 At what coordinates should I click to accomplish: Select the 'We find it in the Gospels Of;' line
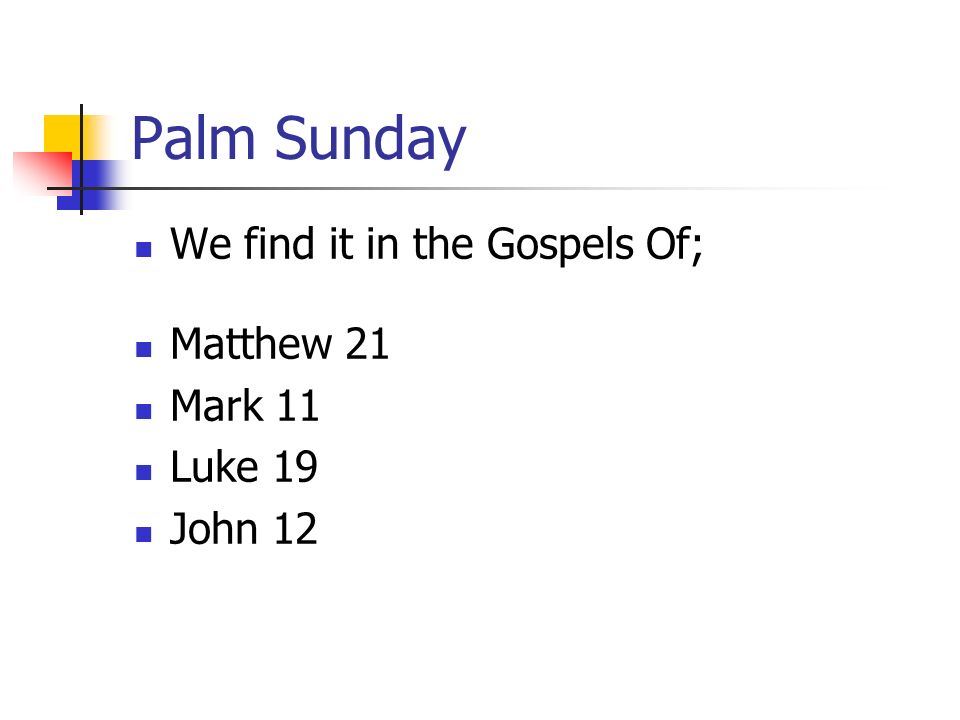pos(436,245)
